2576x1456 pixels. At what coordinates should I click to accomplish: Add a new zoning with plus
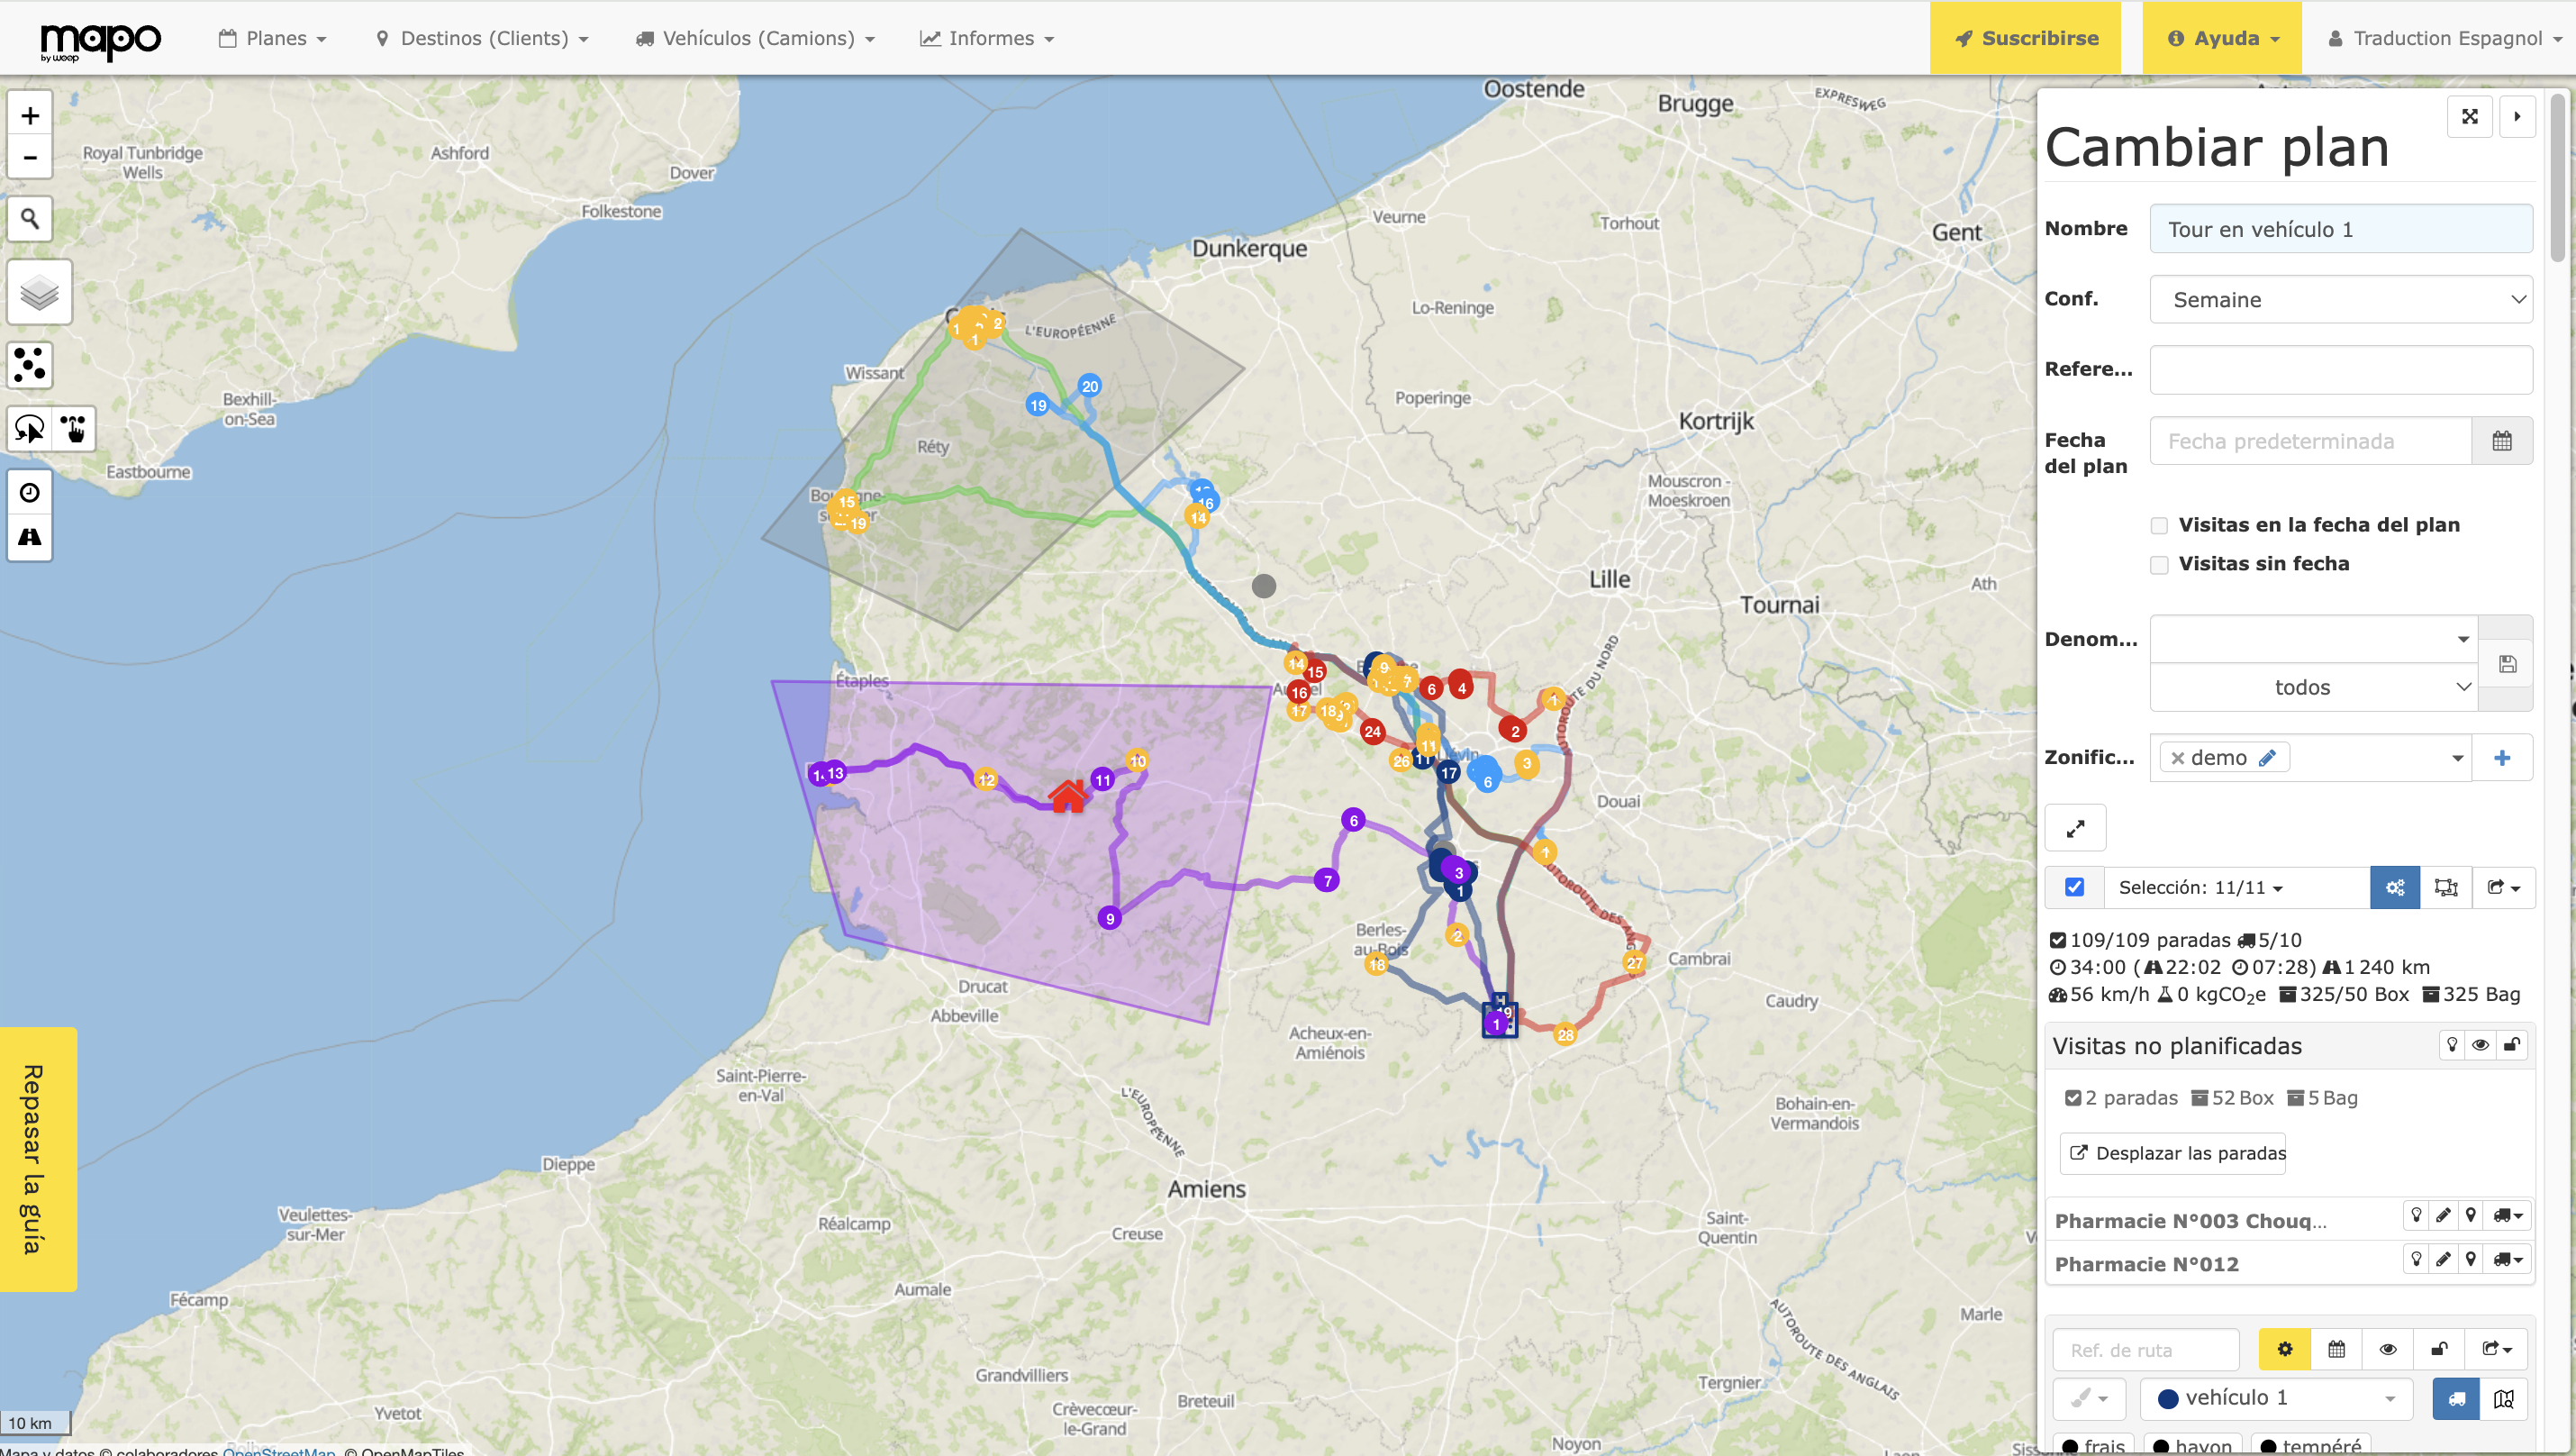[x=2502, y=758]
